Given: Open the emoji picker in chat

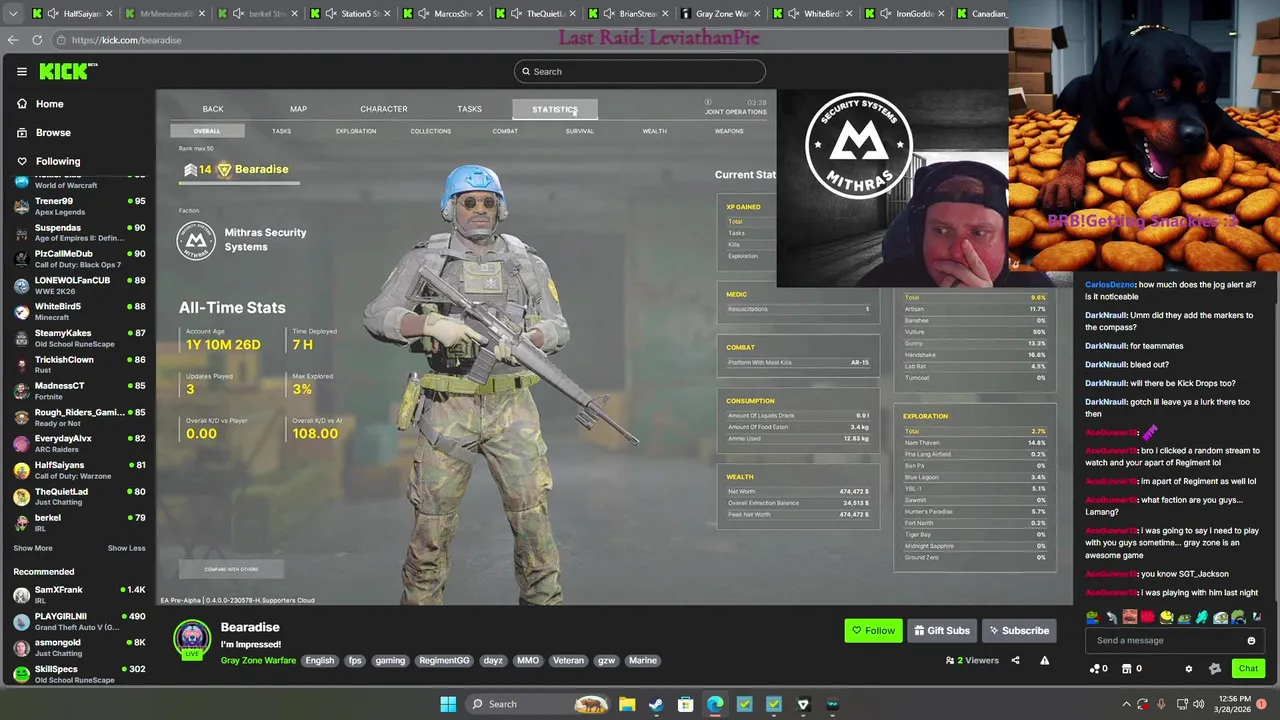Looking at the screenshot, I should (x=1251, y=641).
